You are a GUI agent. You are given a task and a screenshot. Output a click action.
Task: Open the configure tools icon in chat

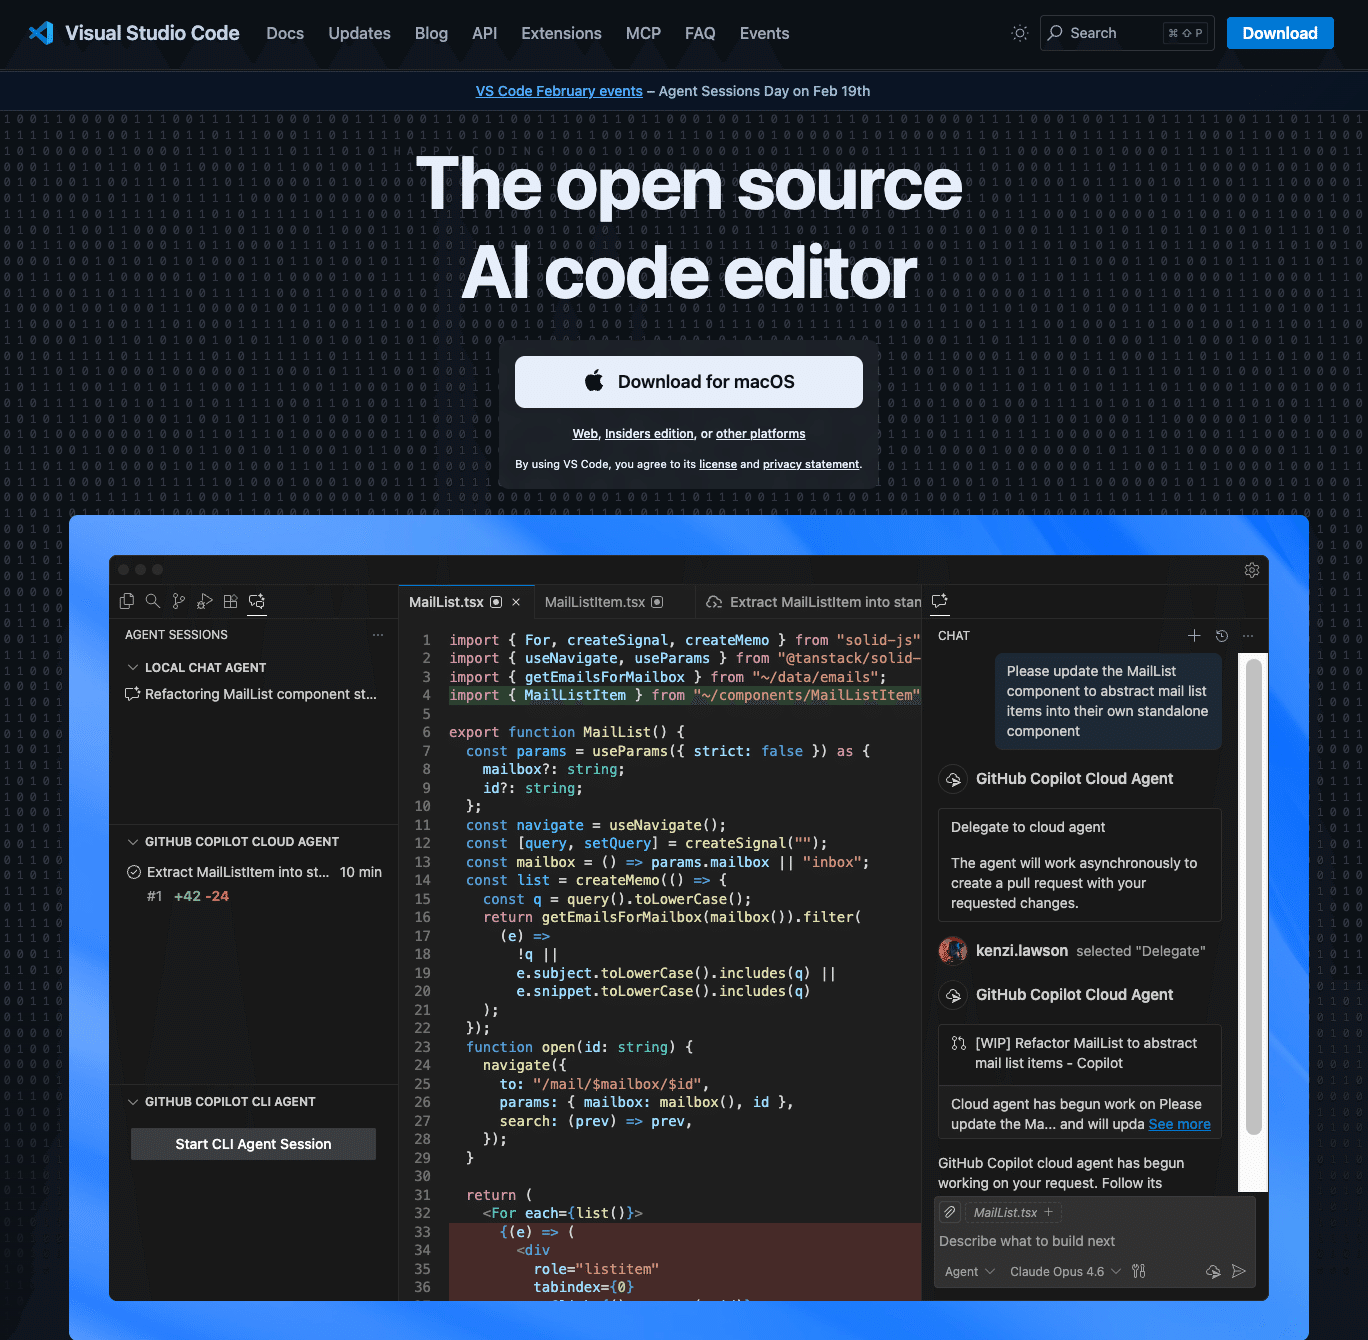coord(1139,1271)
